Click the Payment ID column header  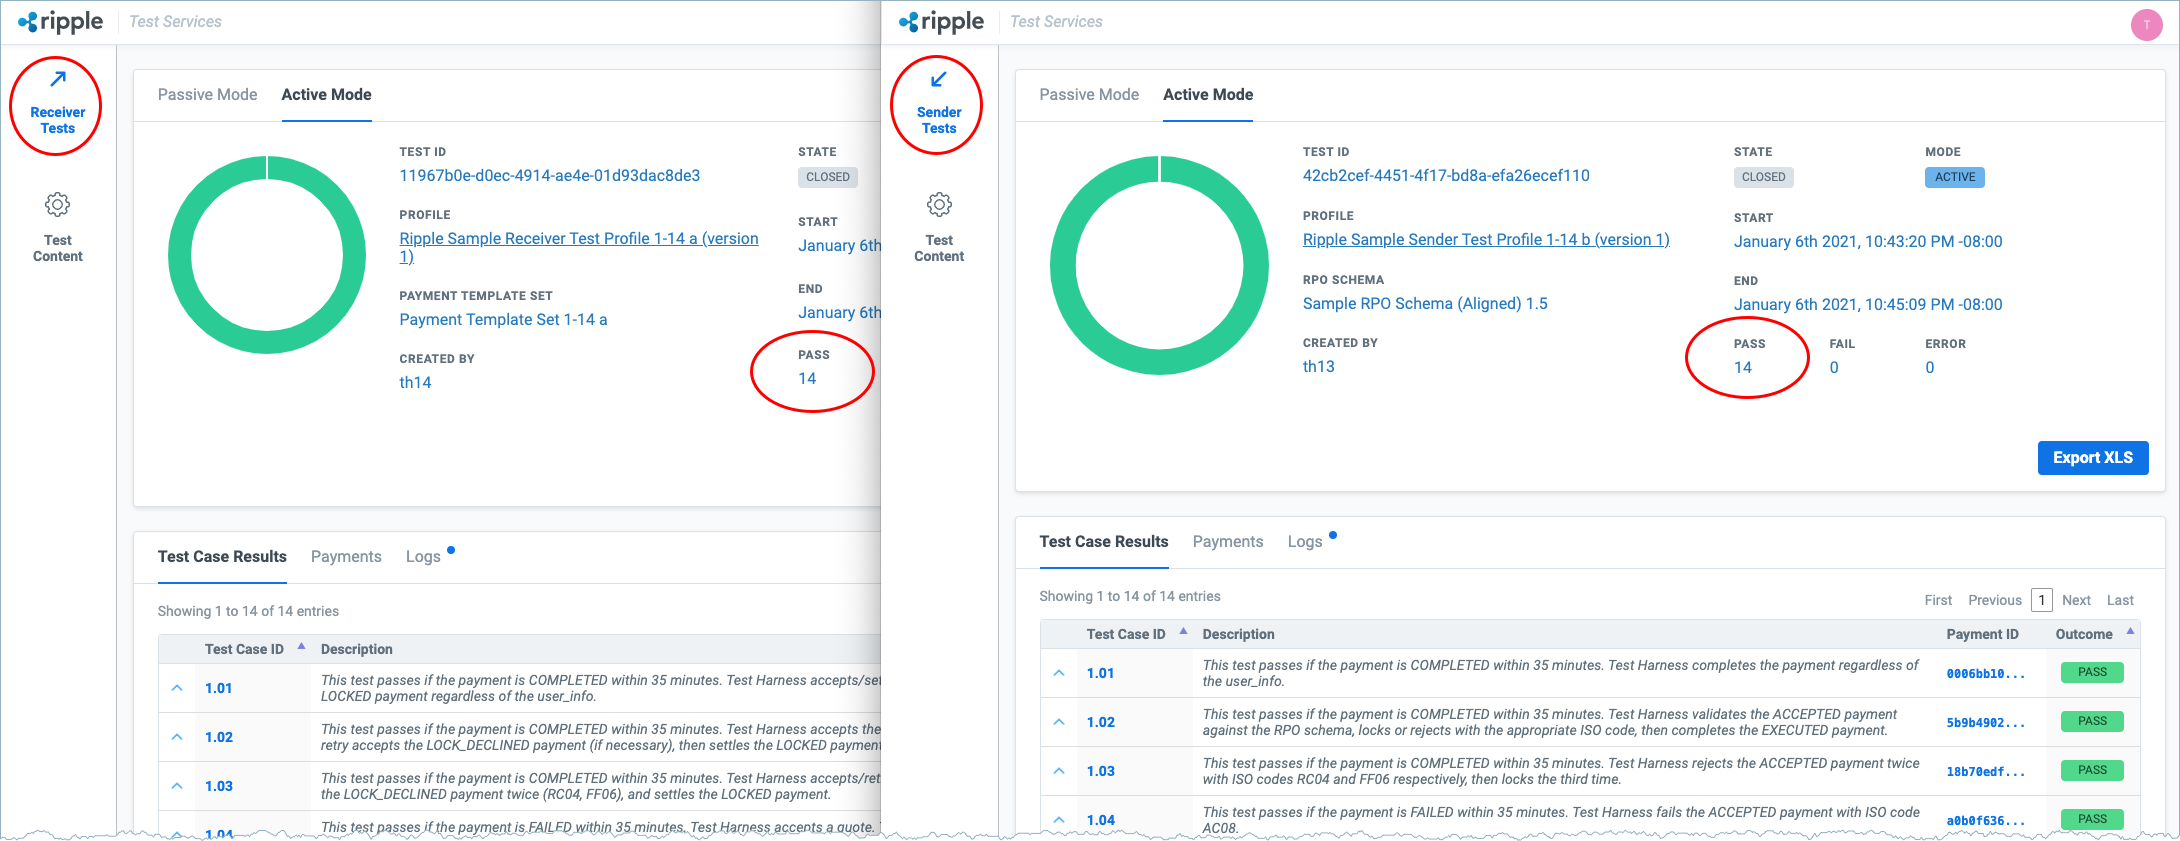pos(1982,634)
